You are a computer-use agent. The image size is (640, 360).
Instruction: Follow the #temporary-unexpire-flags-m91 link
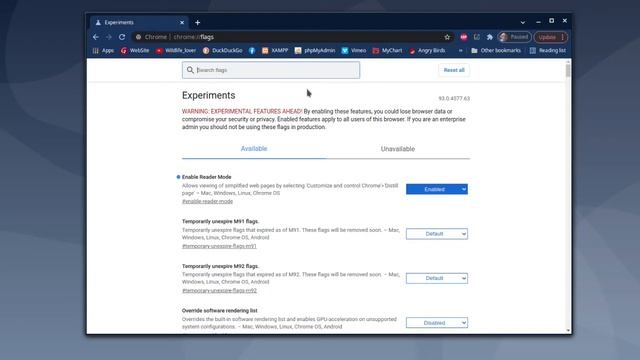tap(219, 246)
